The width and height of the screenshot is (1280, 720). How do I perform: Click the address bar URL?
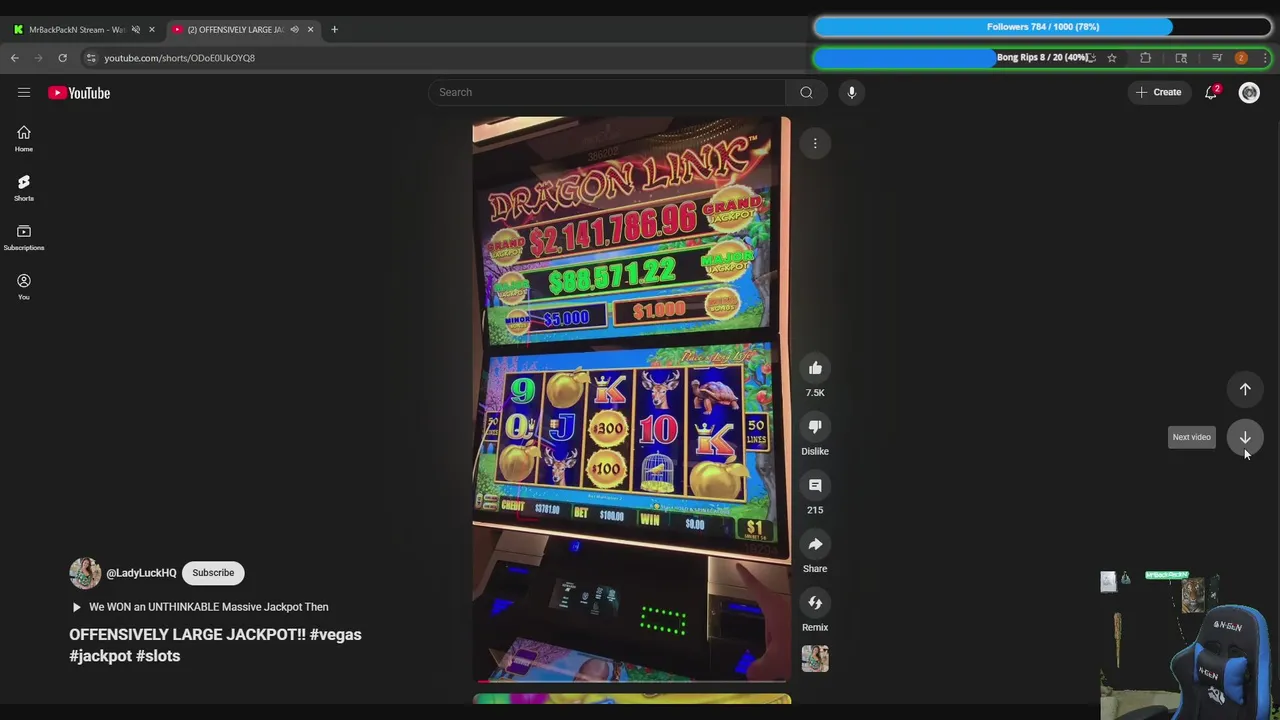click(180, 58)
